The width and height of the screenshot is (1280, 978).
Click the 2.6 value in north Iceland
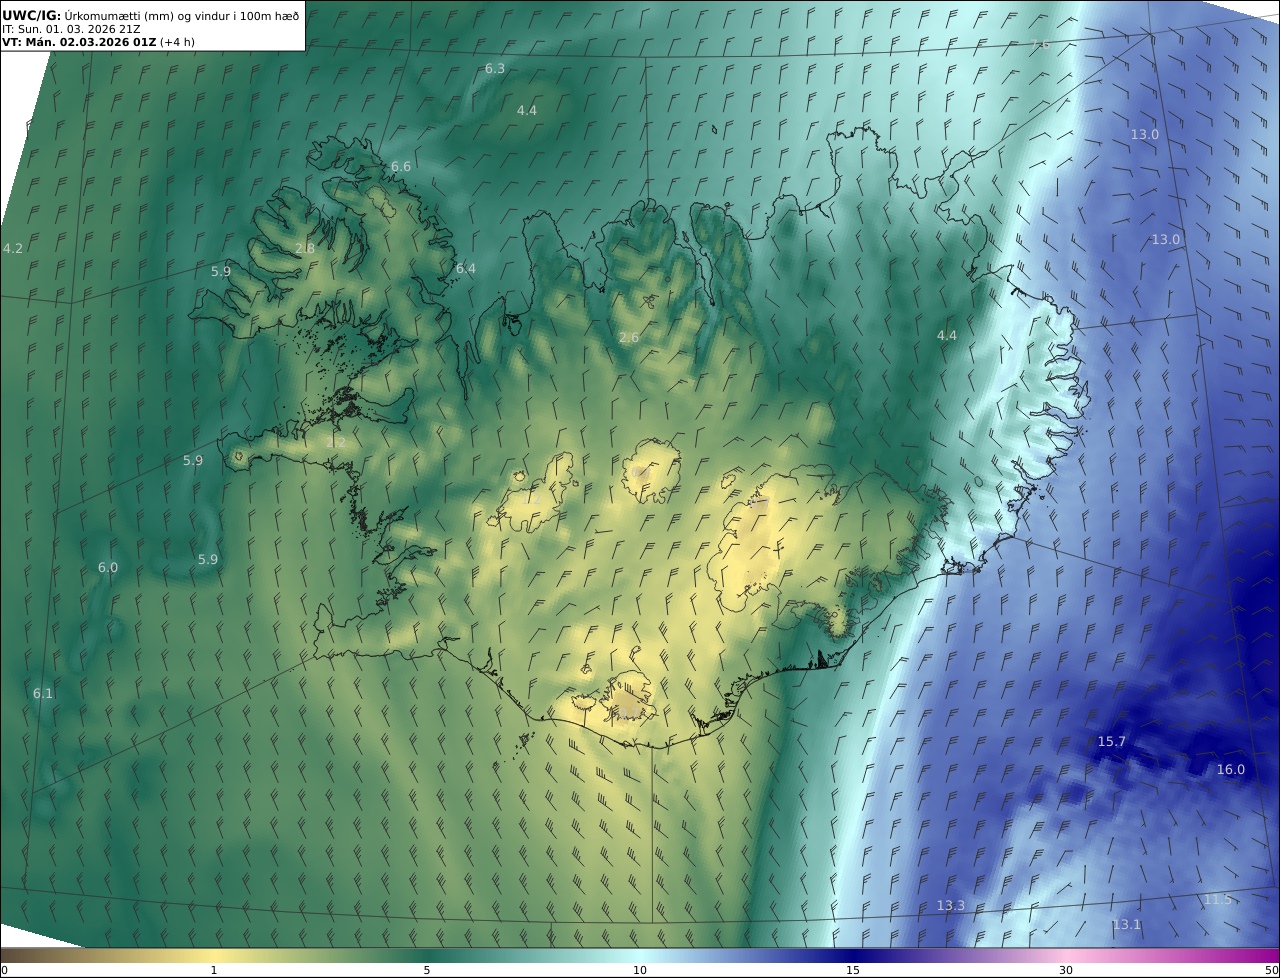point(629,338)
